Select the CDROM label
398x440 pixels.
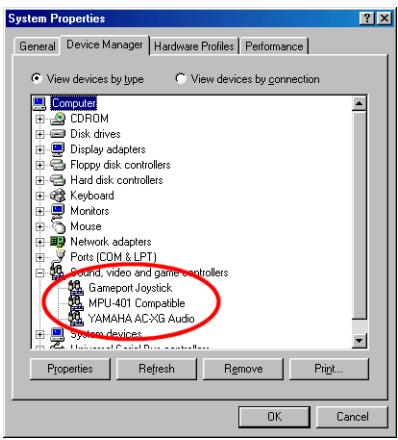[89, 119]
